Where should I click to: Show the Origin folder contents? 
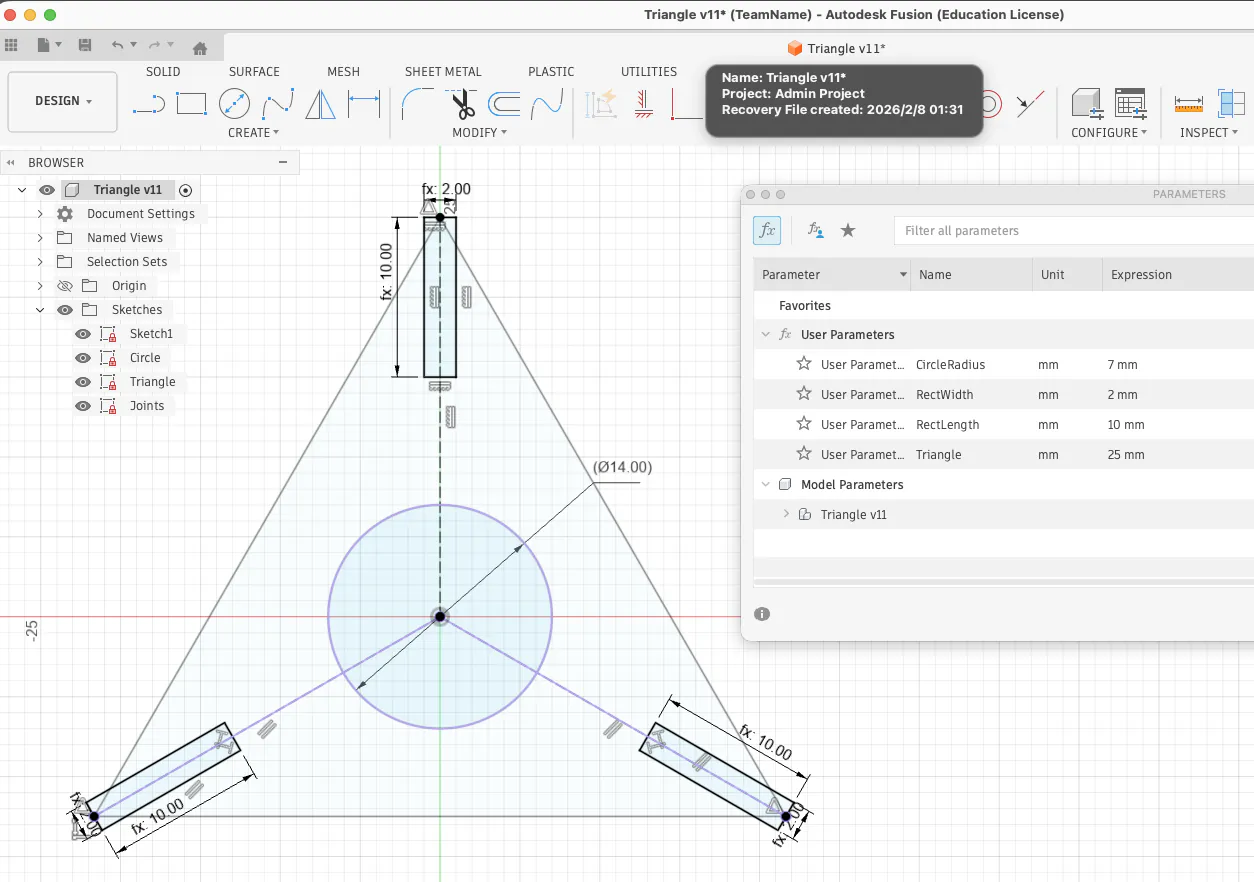tap(40, 286)
